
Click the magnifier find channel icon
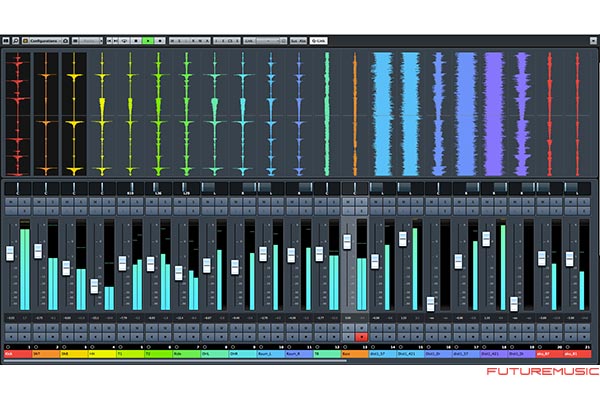click(16, 41)
